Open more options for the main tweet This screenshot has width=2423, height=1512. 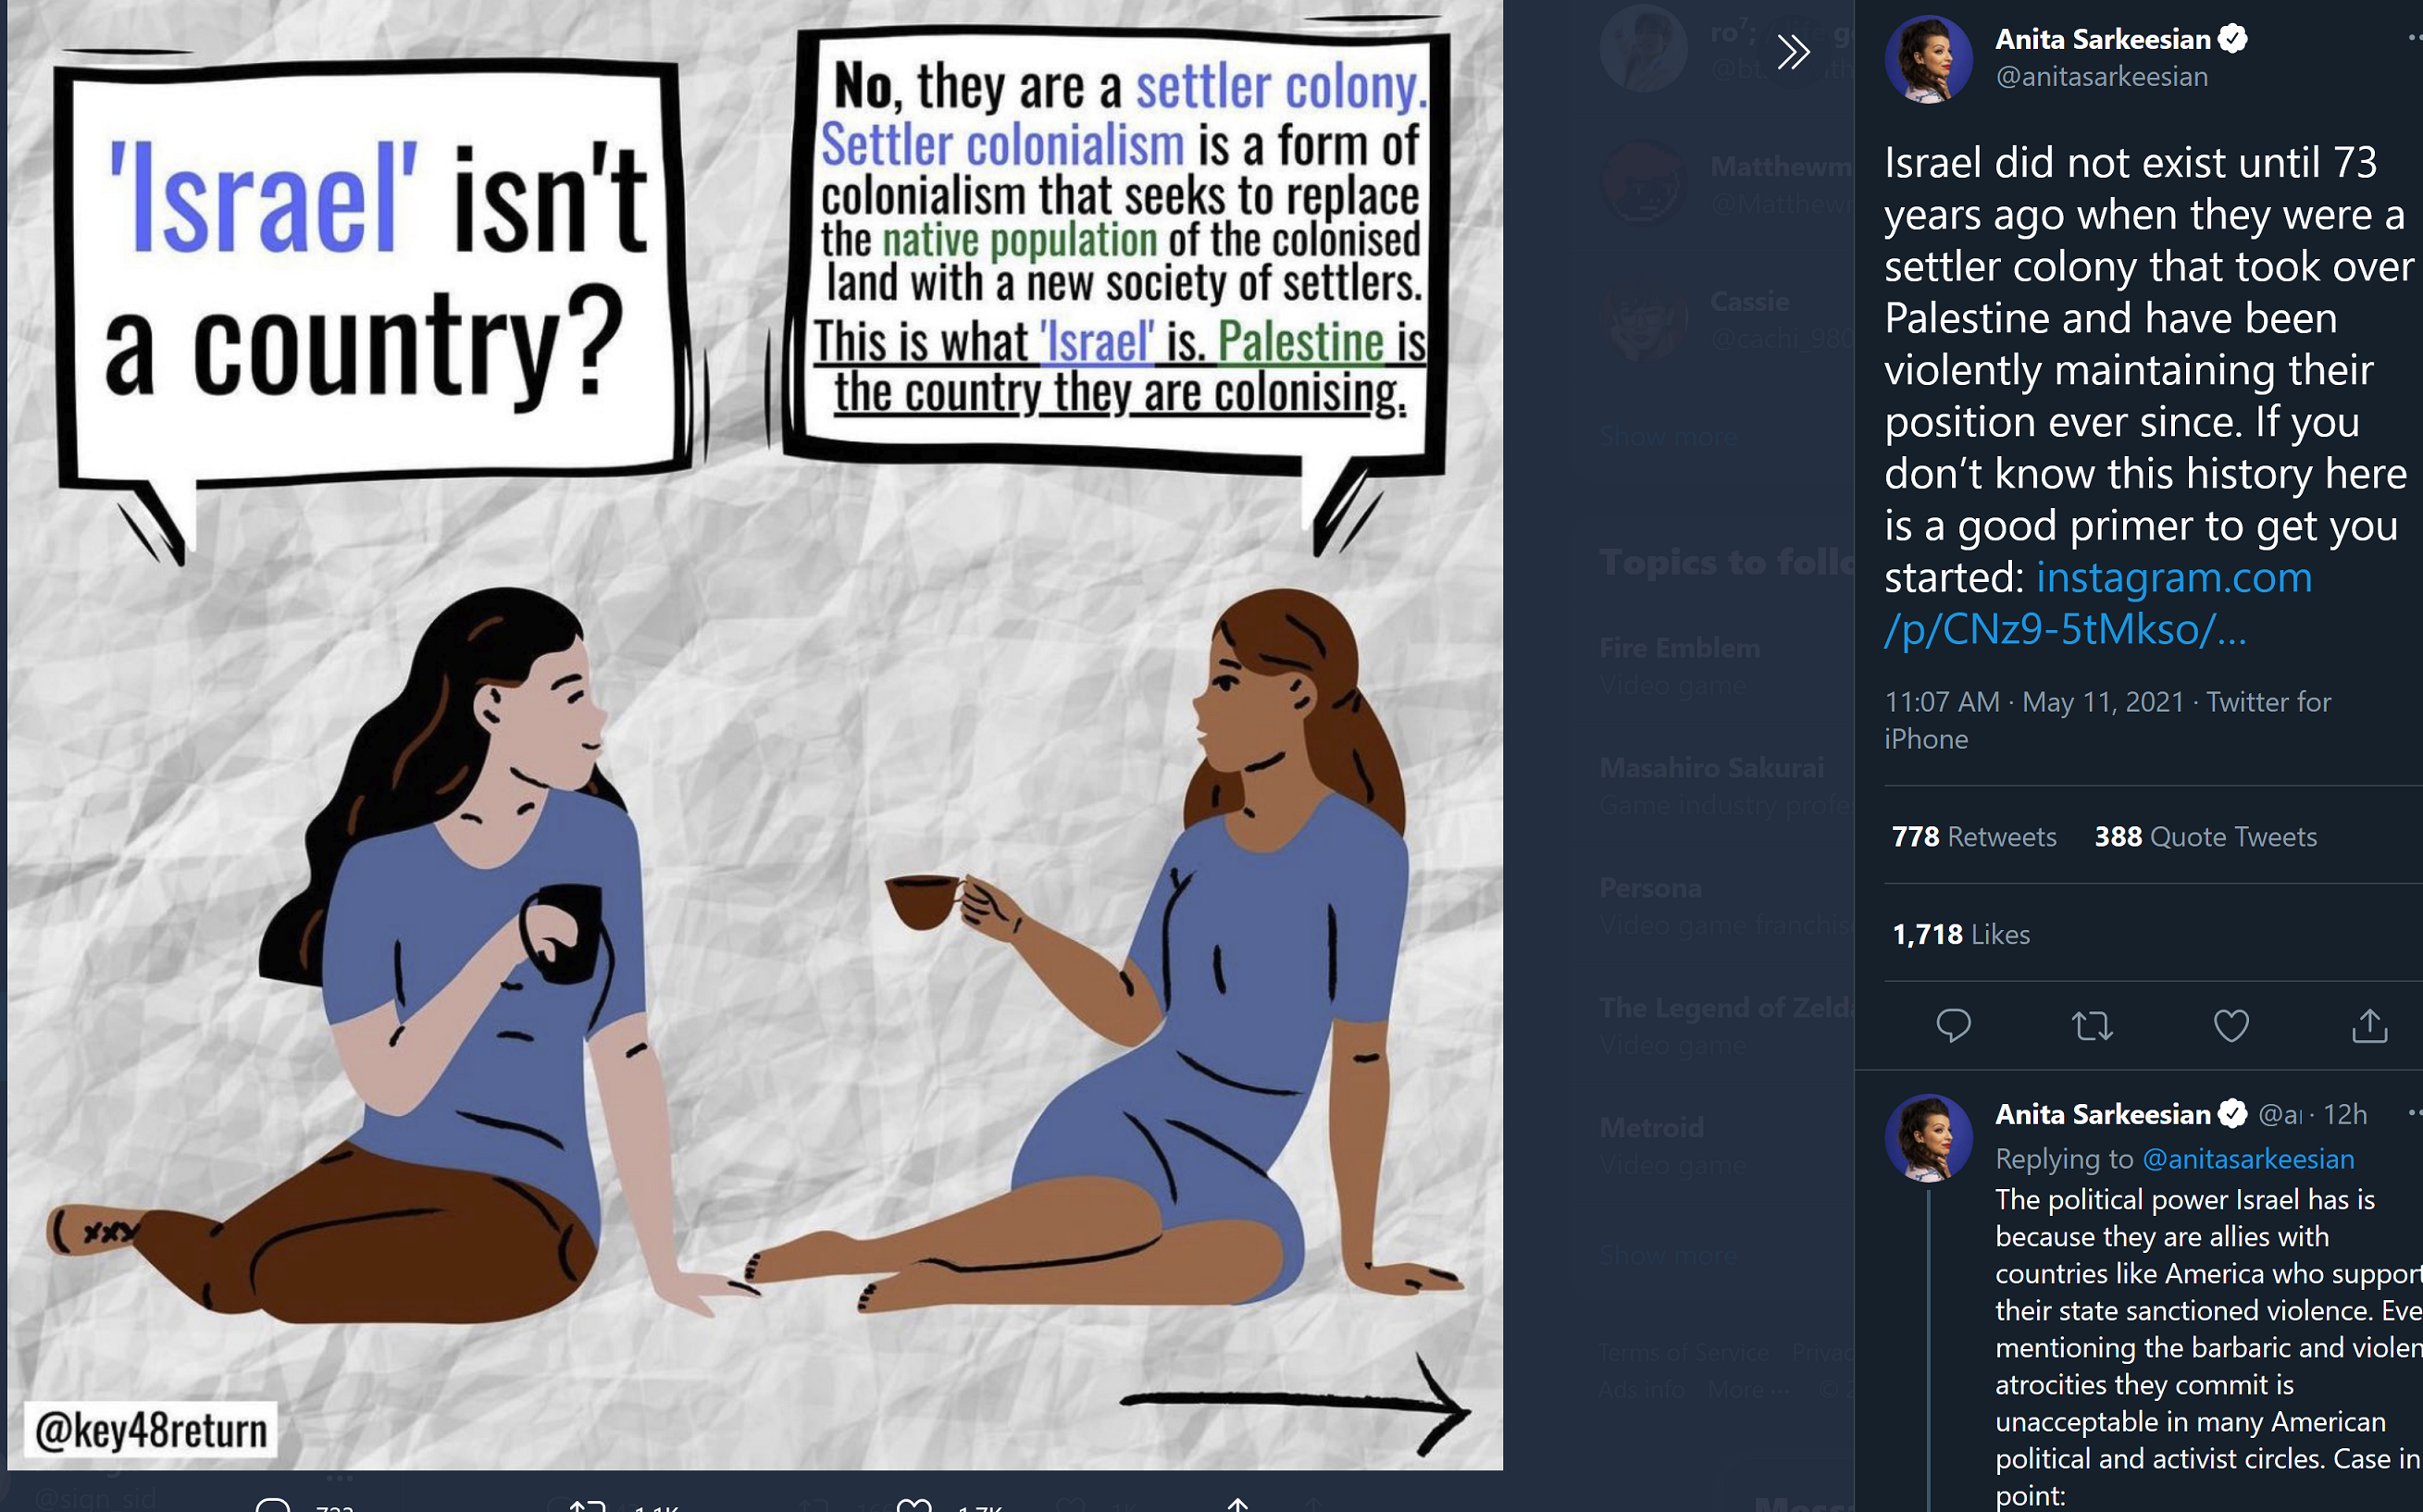click(2414, 38)
